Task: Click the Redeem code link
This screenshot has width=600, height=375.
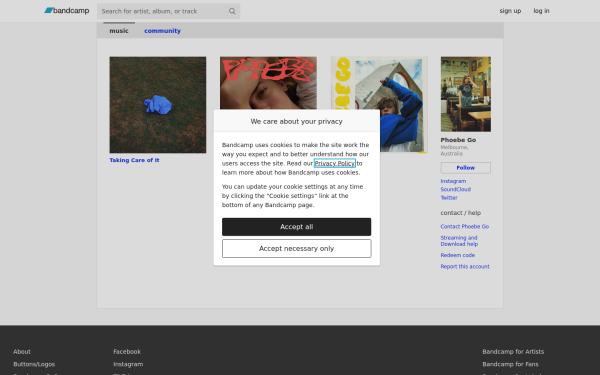Action: (458, 255)
